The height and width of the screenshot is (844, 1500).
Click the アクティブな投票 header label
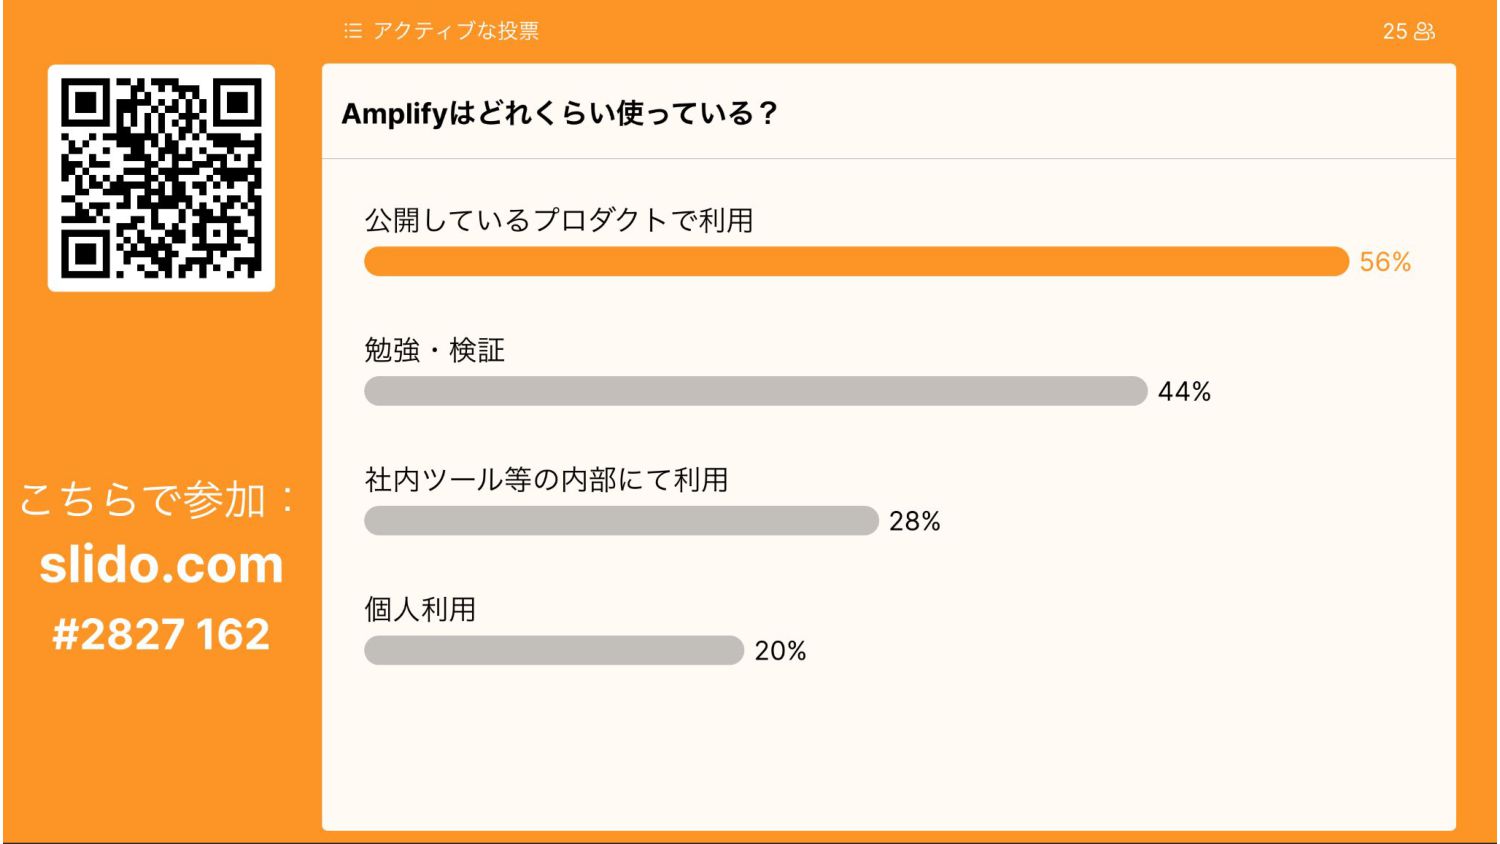click(x=456, y=31)
